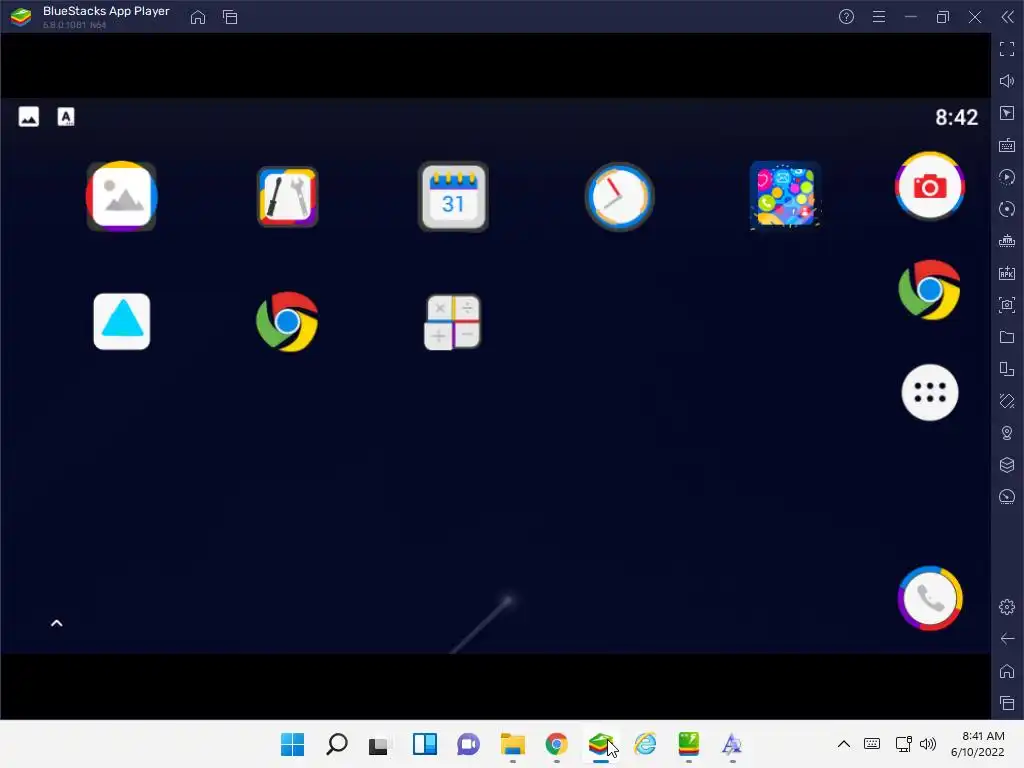This screenshot has height=768, width=1024.
Task: Open Chrome from the right dock
Action: 929,290
